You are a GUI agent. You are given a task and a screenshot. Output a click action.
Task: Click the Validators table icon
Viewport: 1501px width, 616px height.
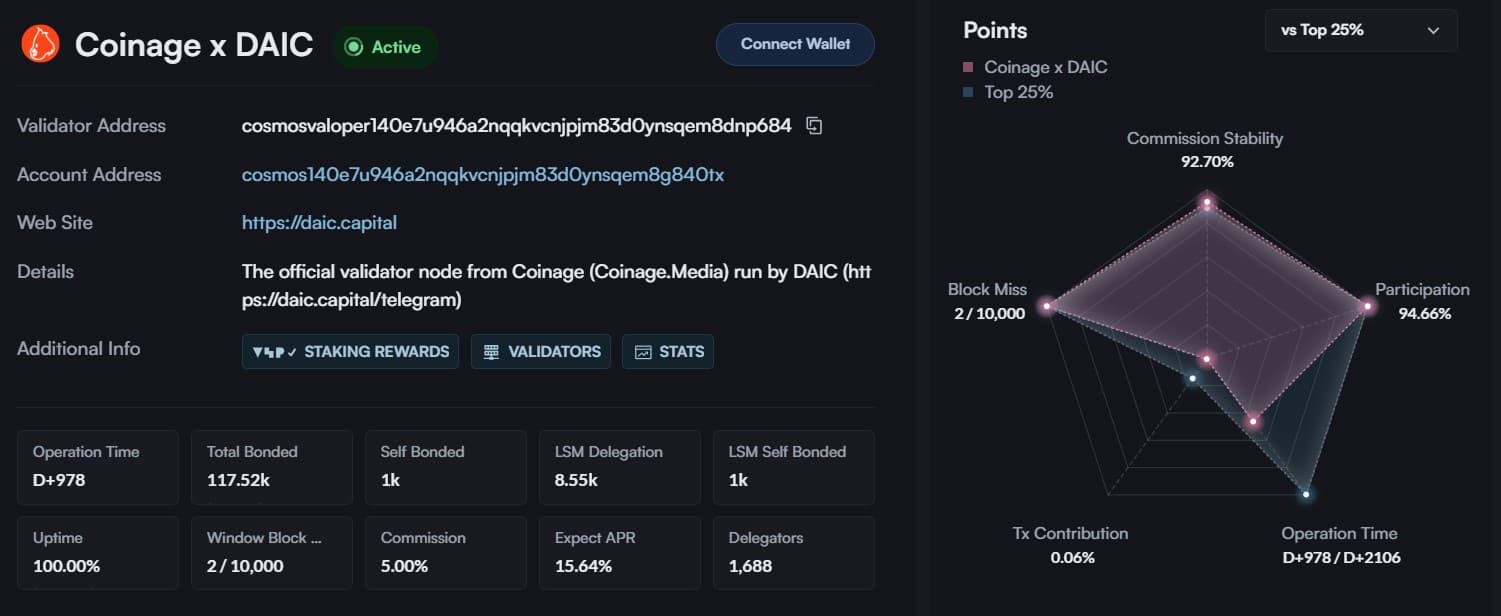point(491,352)
